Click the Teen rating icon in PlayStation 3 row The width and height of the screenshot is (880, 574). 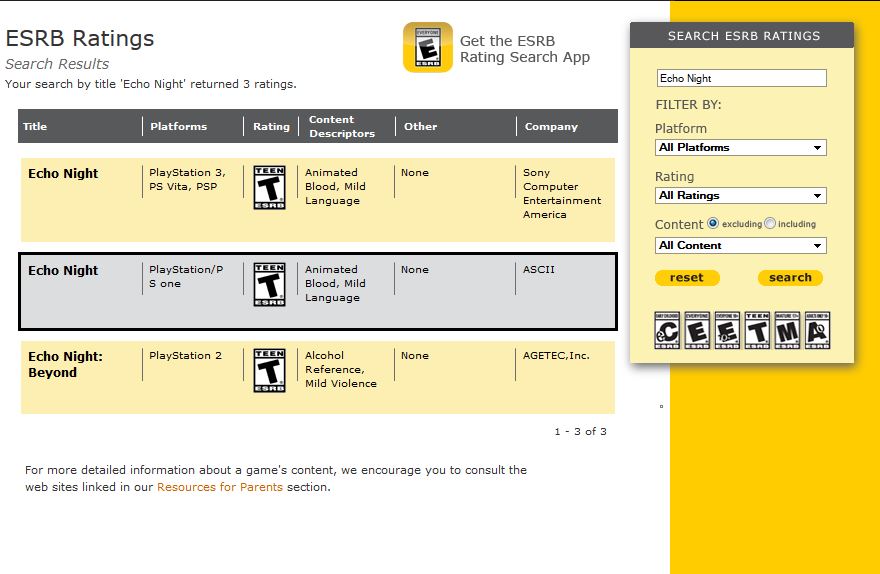click(269, 187)
